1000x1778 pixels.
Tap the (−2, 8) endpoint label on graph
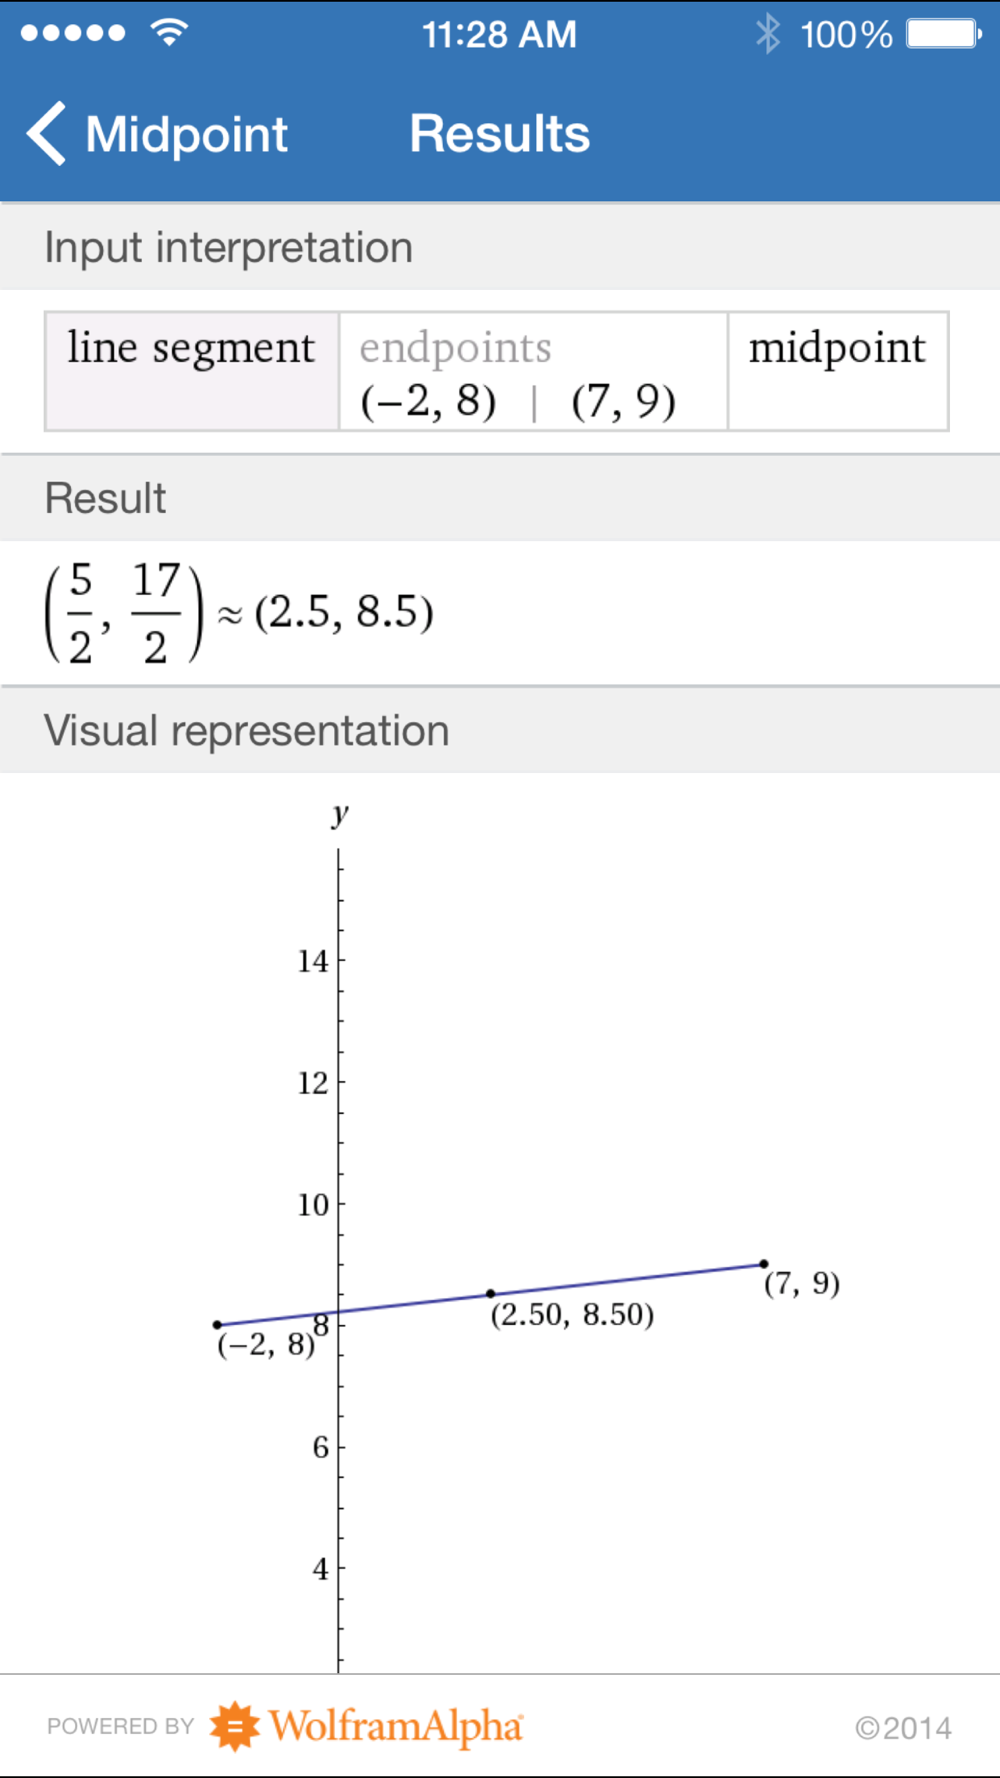point(265,1344)
